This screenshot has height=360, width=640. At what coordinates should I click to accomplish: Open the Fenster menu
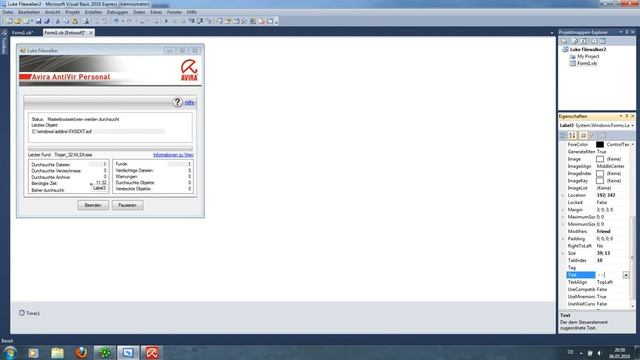click(x=174, y=12)
